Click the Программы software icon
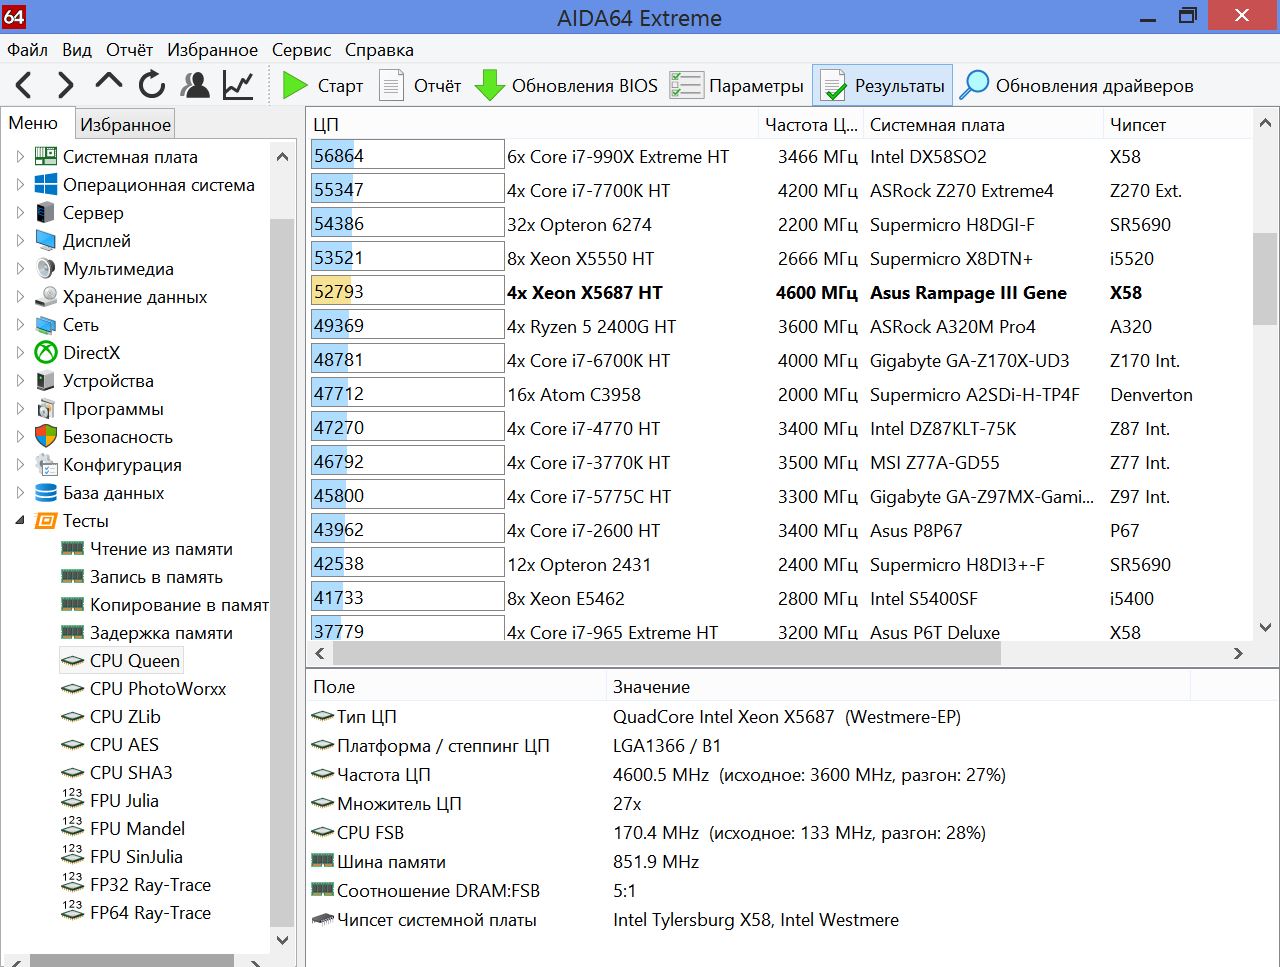The width and height of the screenshot is (1280, 967). [46, 409]
